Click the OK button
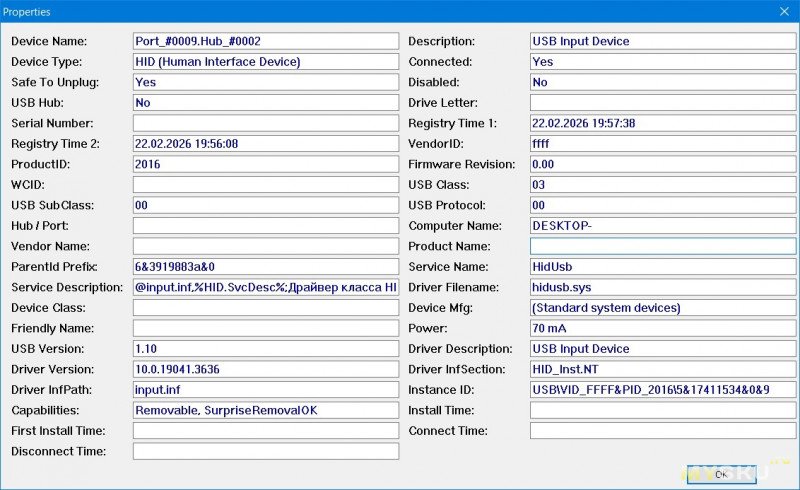This screenshot has height=490, width=800. coord(721,474)
